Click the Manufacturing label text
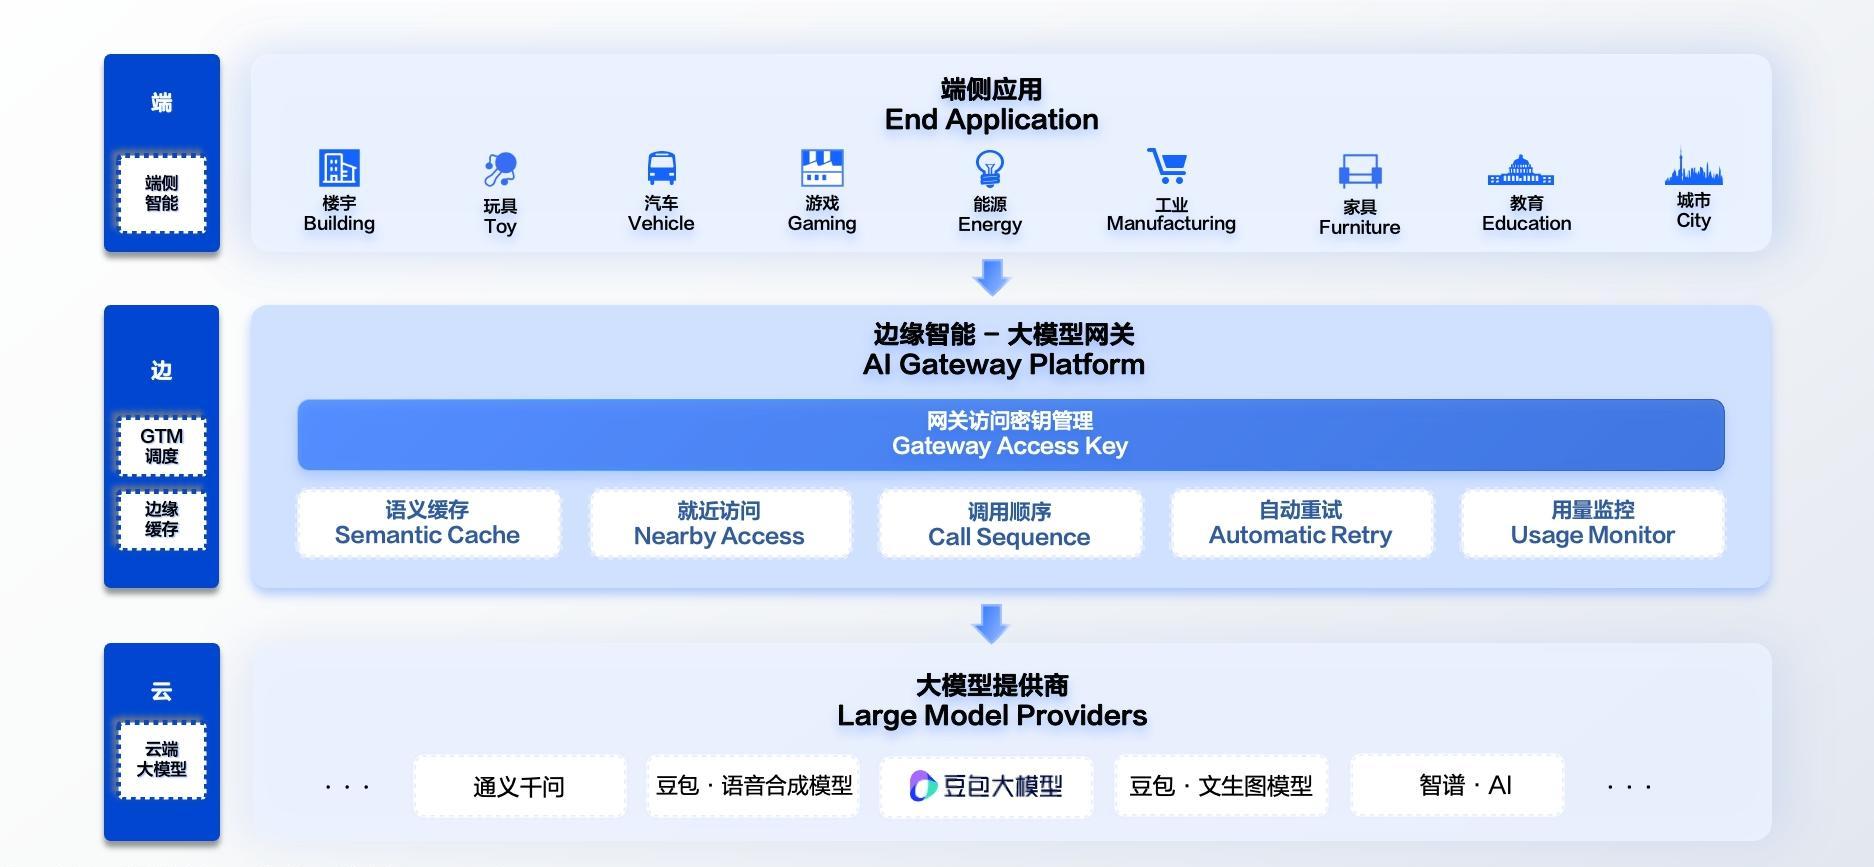This screenshot has width=1874, height=867. tap(1171, 223)
